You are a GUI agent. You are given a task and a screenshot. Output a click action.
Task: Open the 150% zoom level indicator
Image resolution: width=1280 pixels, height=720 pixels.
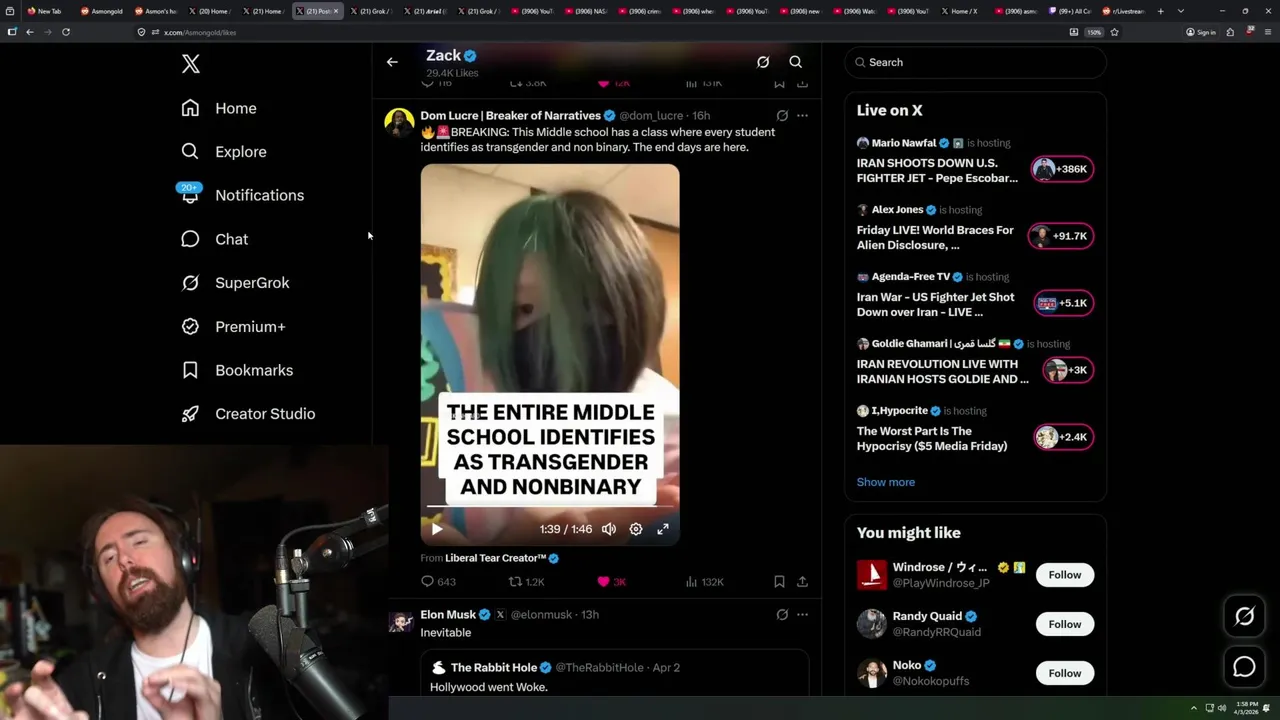[x=1094, y=32]
